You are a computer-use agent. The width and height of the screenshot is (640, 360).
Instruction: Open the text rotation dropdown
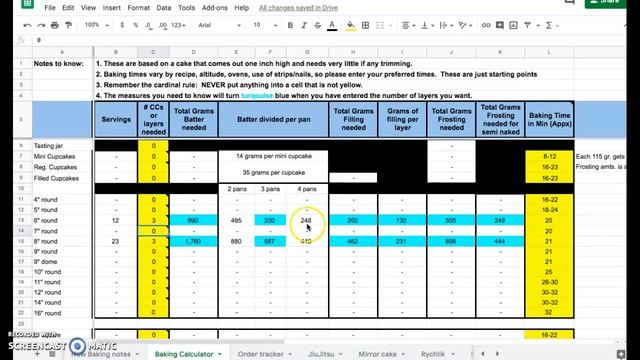point(465,25)
